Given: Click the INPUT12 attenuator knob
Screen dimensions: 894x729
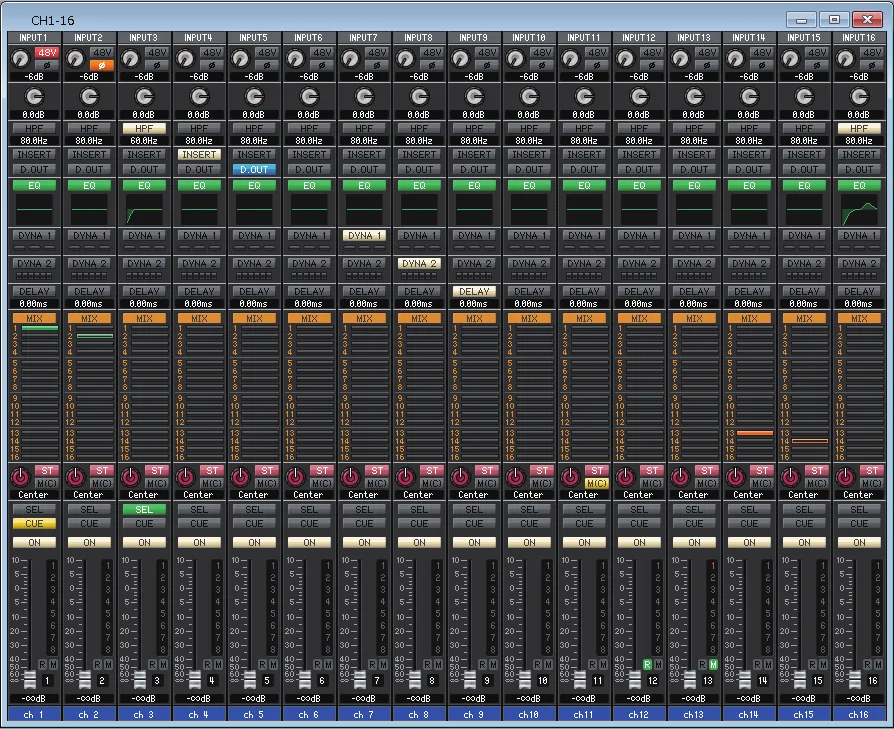Looking at the screenshot, I should (639, 97).
